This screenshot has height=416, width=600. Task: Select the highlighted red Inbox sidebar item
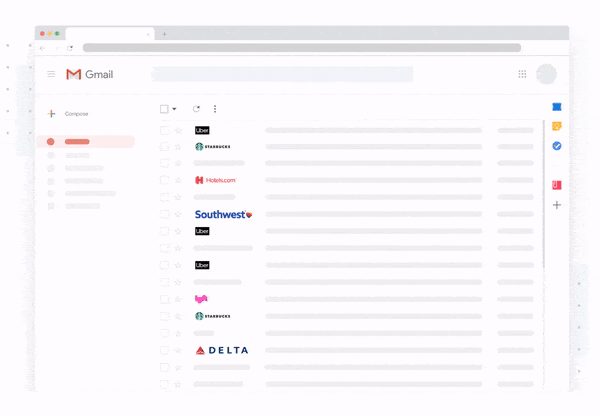(86, 142)
